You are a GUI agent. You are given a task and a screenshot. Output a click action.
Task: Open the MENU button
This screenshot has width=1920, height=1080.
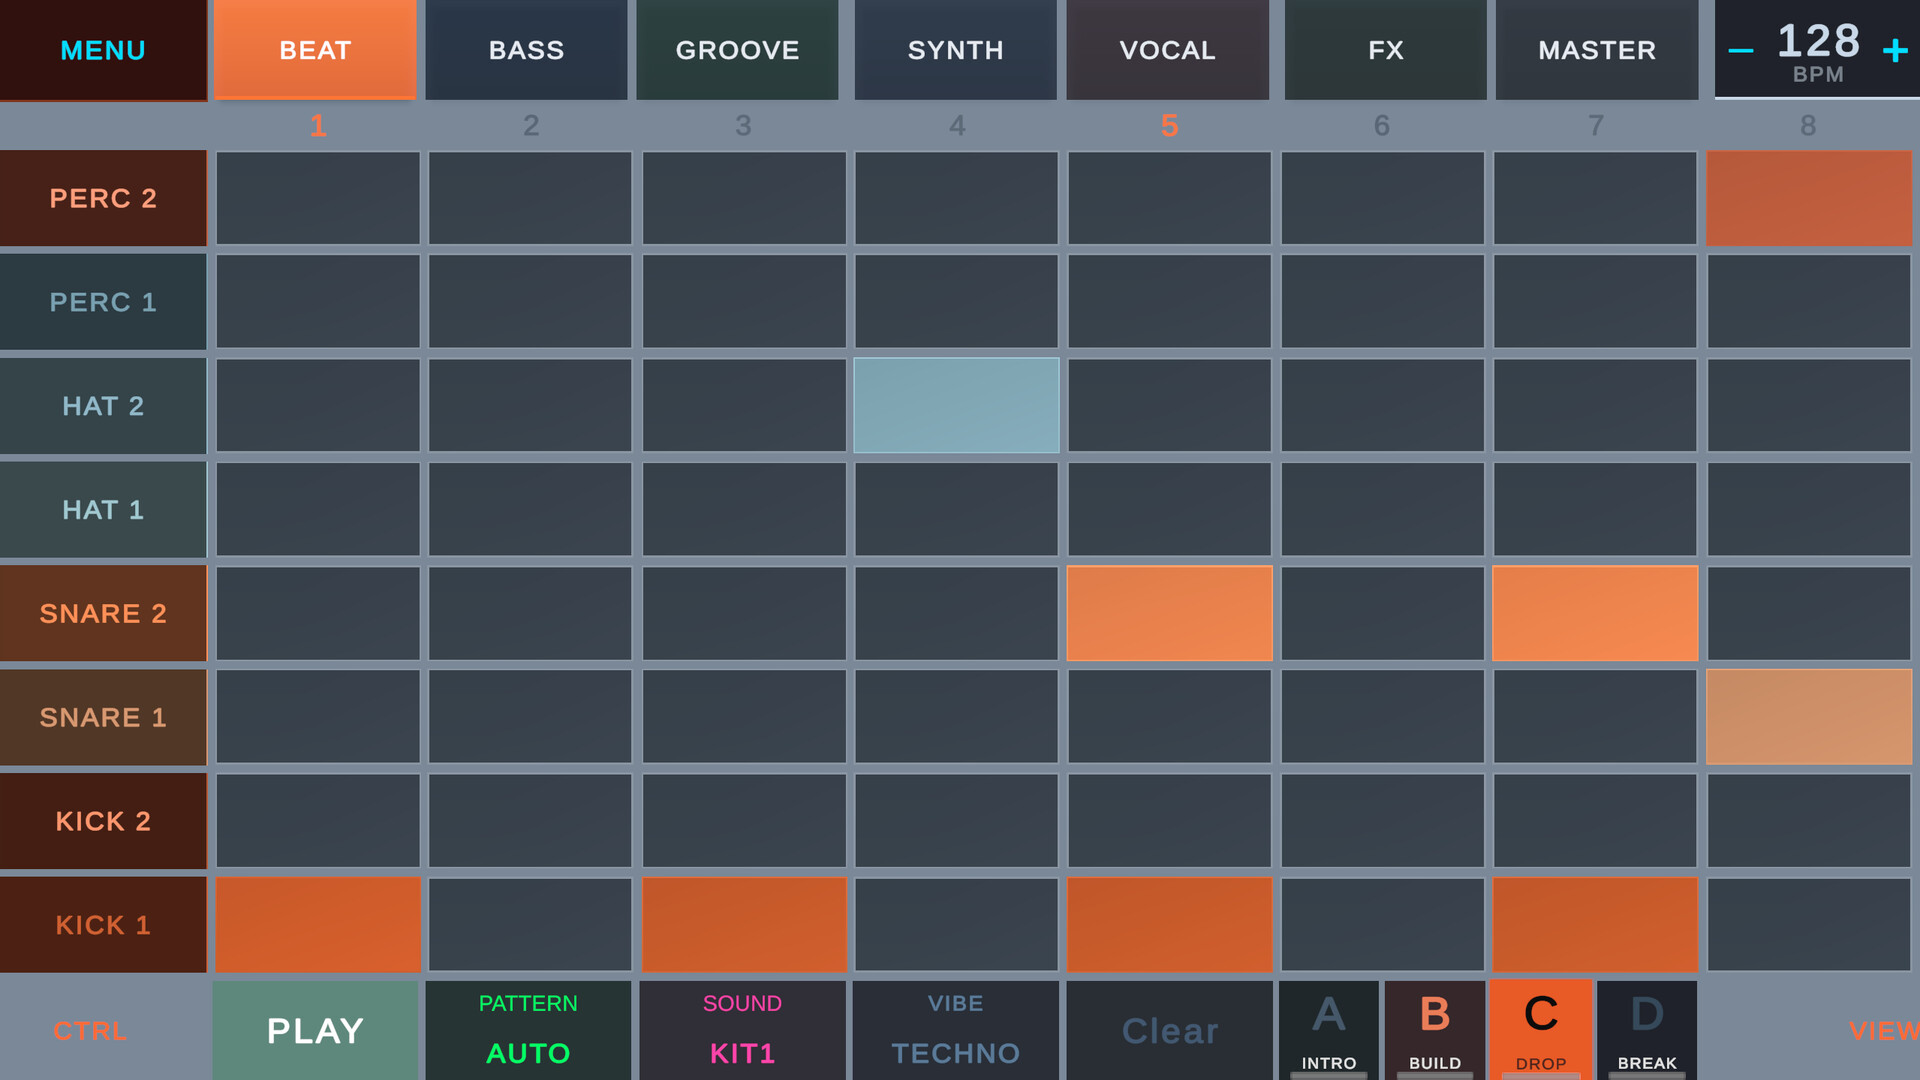tap(103, 50)
